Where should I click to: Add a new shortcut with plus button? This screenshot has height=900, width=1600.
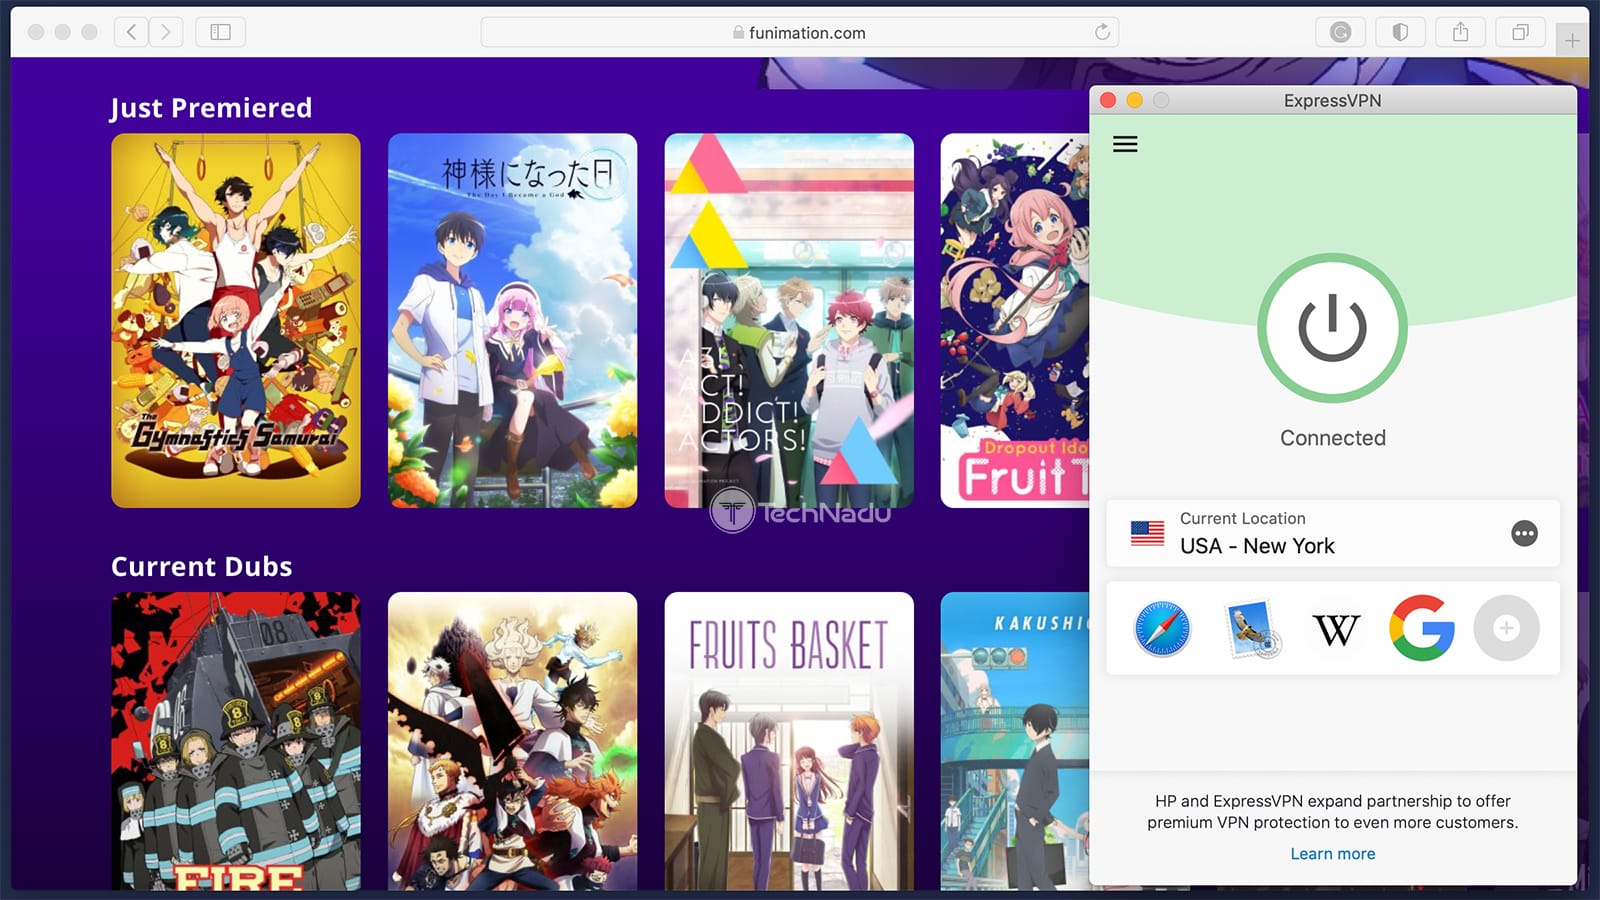1506,628
